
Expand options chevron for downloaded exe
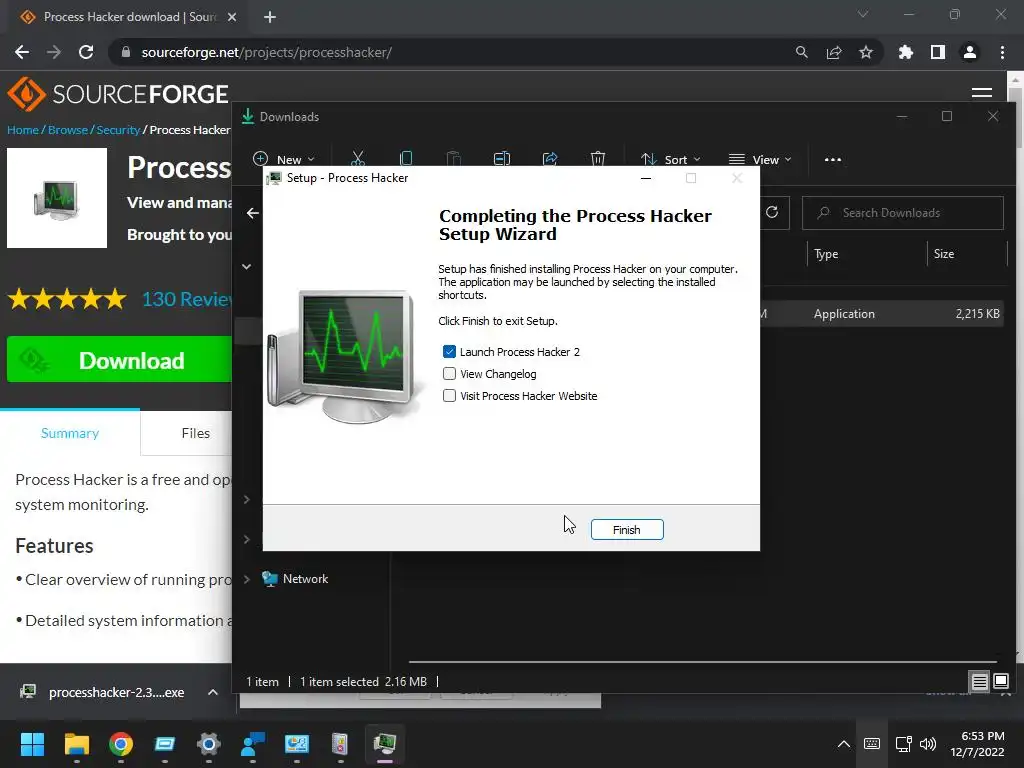(x=213, y=692)
